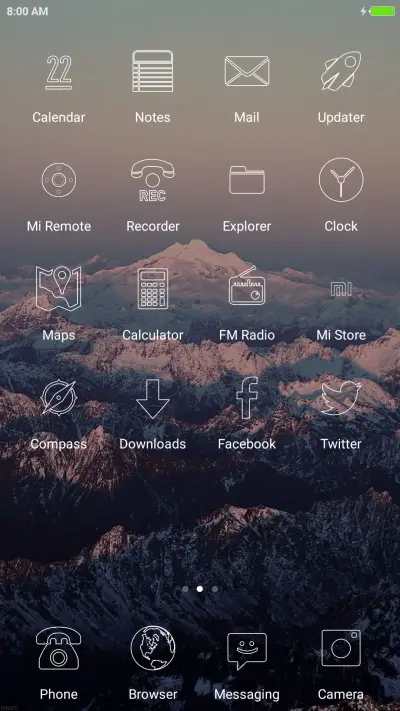400x711 pixels.
Task: Launch the Browser globe icon
Action: coord(152,648)
